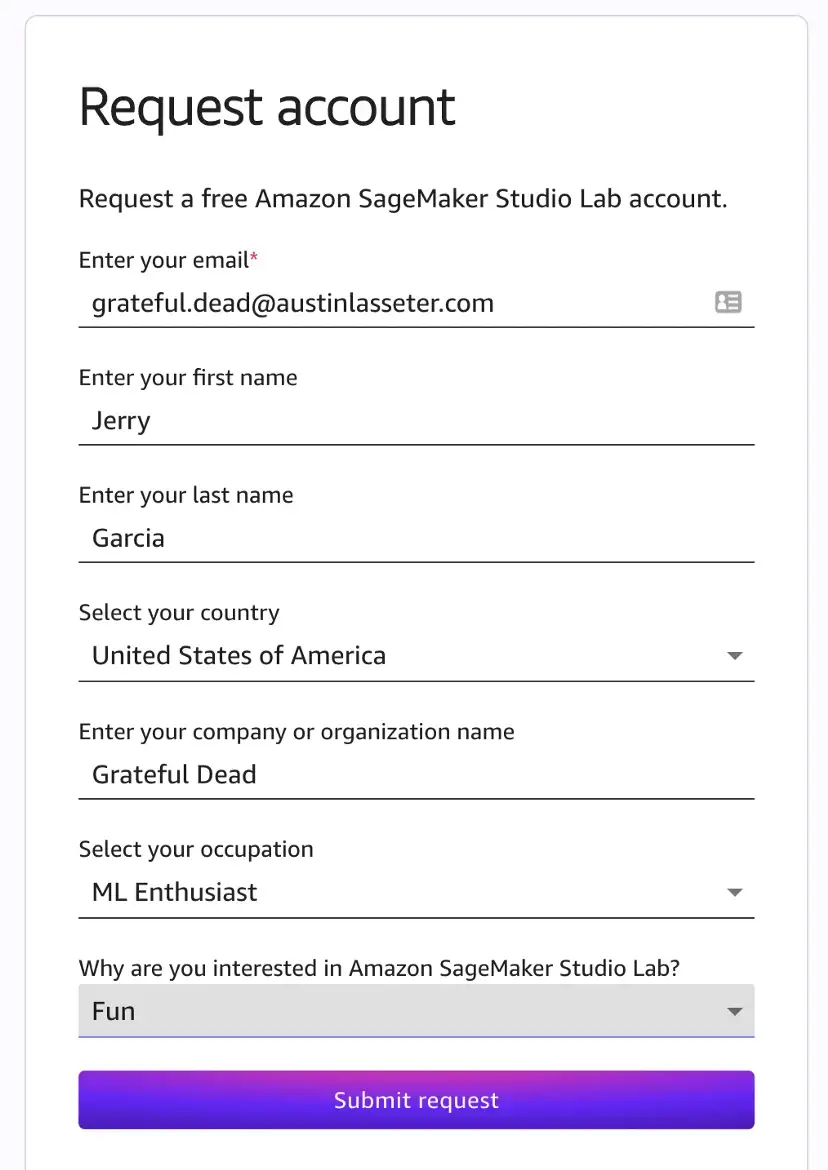Click the last name field containing Garcia
The width and height of the screenshot is (828, 1170).
(416, 538)
